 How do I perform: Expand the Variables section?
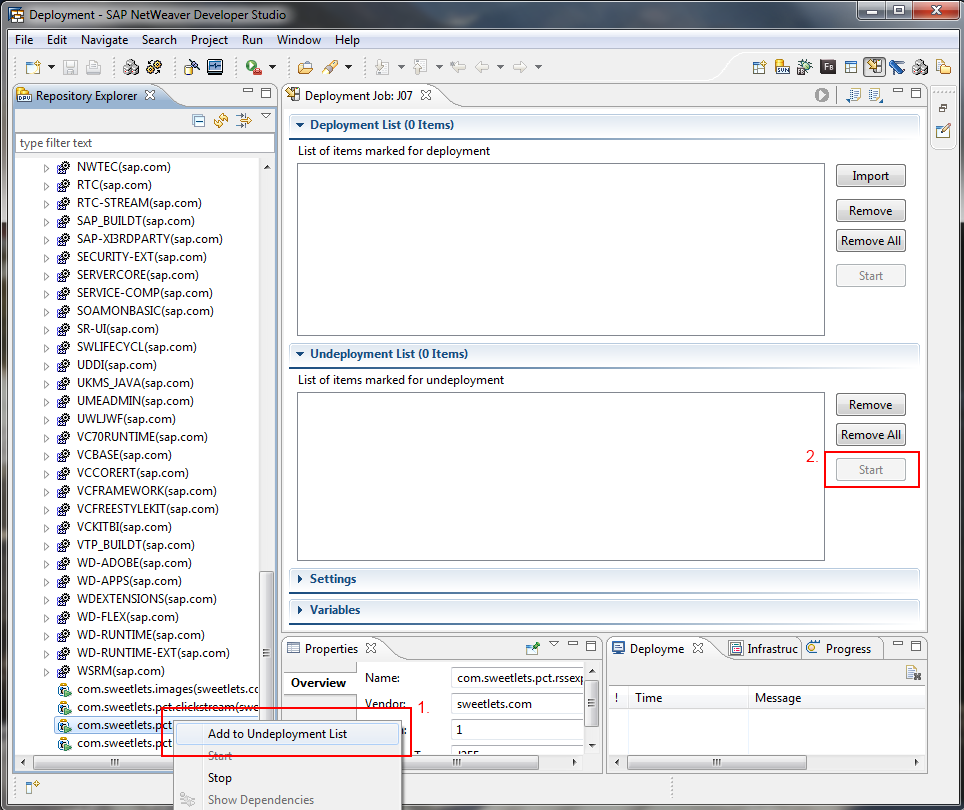pyautogui.click(x=334, y=610)
